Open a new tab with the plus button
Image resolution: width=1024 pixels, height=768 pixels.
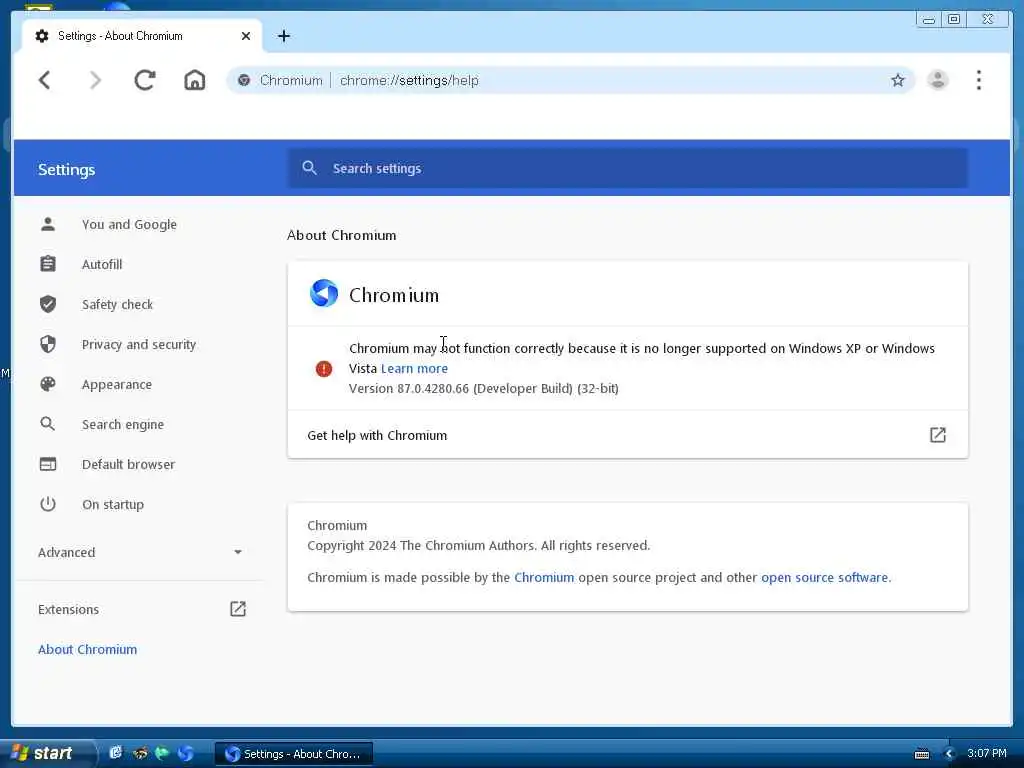tap(283, 36)
